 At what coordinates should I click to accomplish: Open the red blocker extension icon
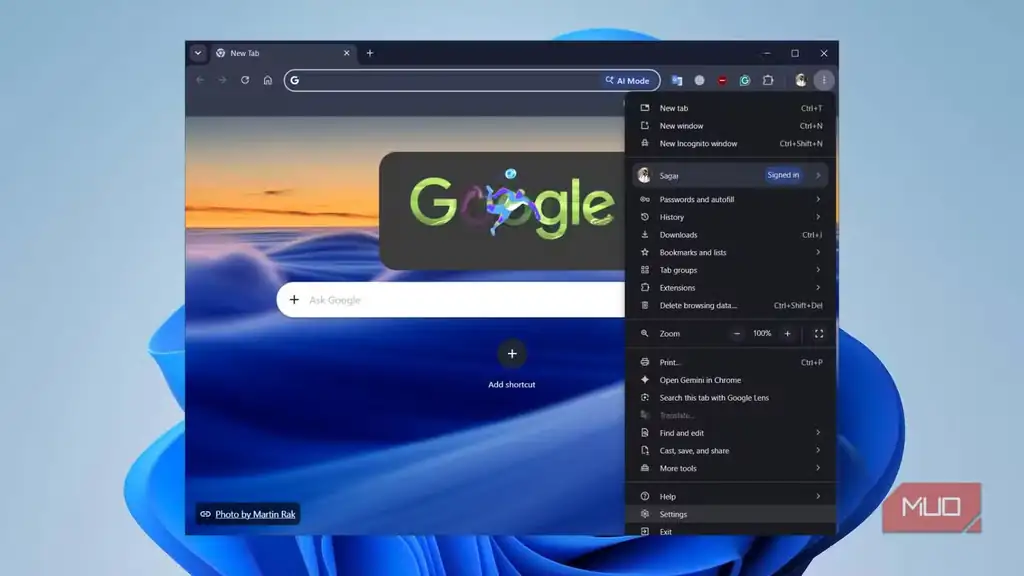[722, 80]
